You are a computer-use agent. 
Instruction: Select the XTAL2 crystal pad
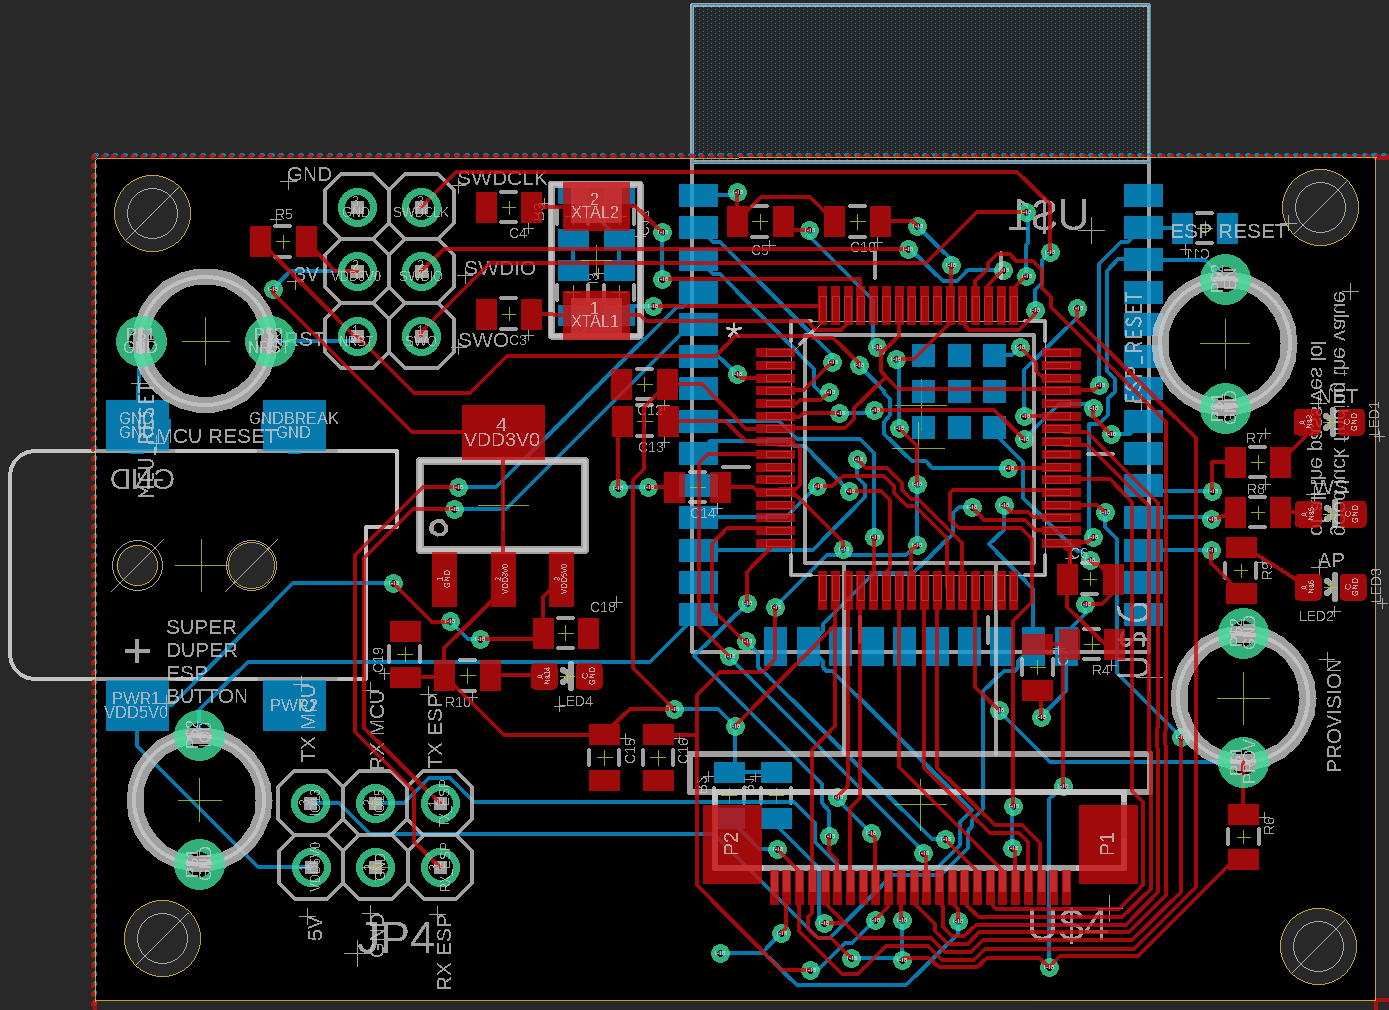(x=595, y=206)
